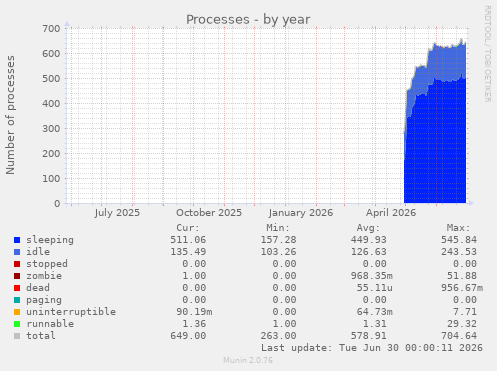Click the 'zombie' legend label

(44, 276)
